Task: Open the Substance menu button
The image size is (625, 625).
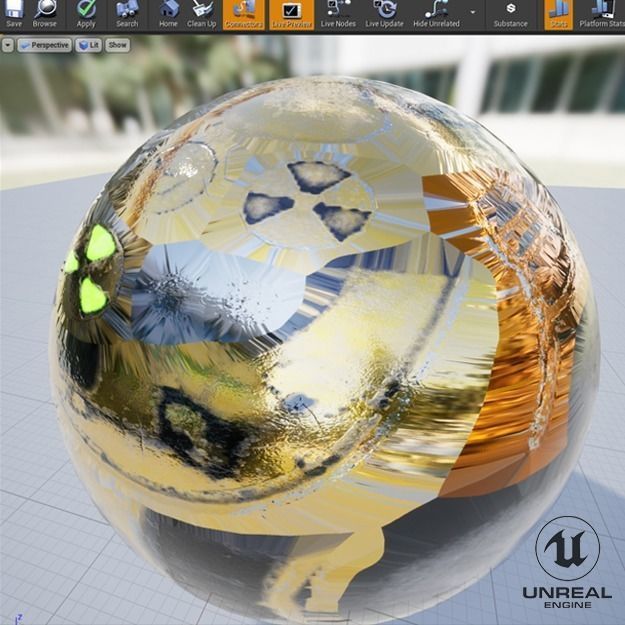Action: coord(511,14)
